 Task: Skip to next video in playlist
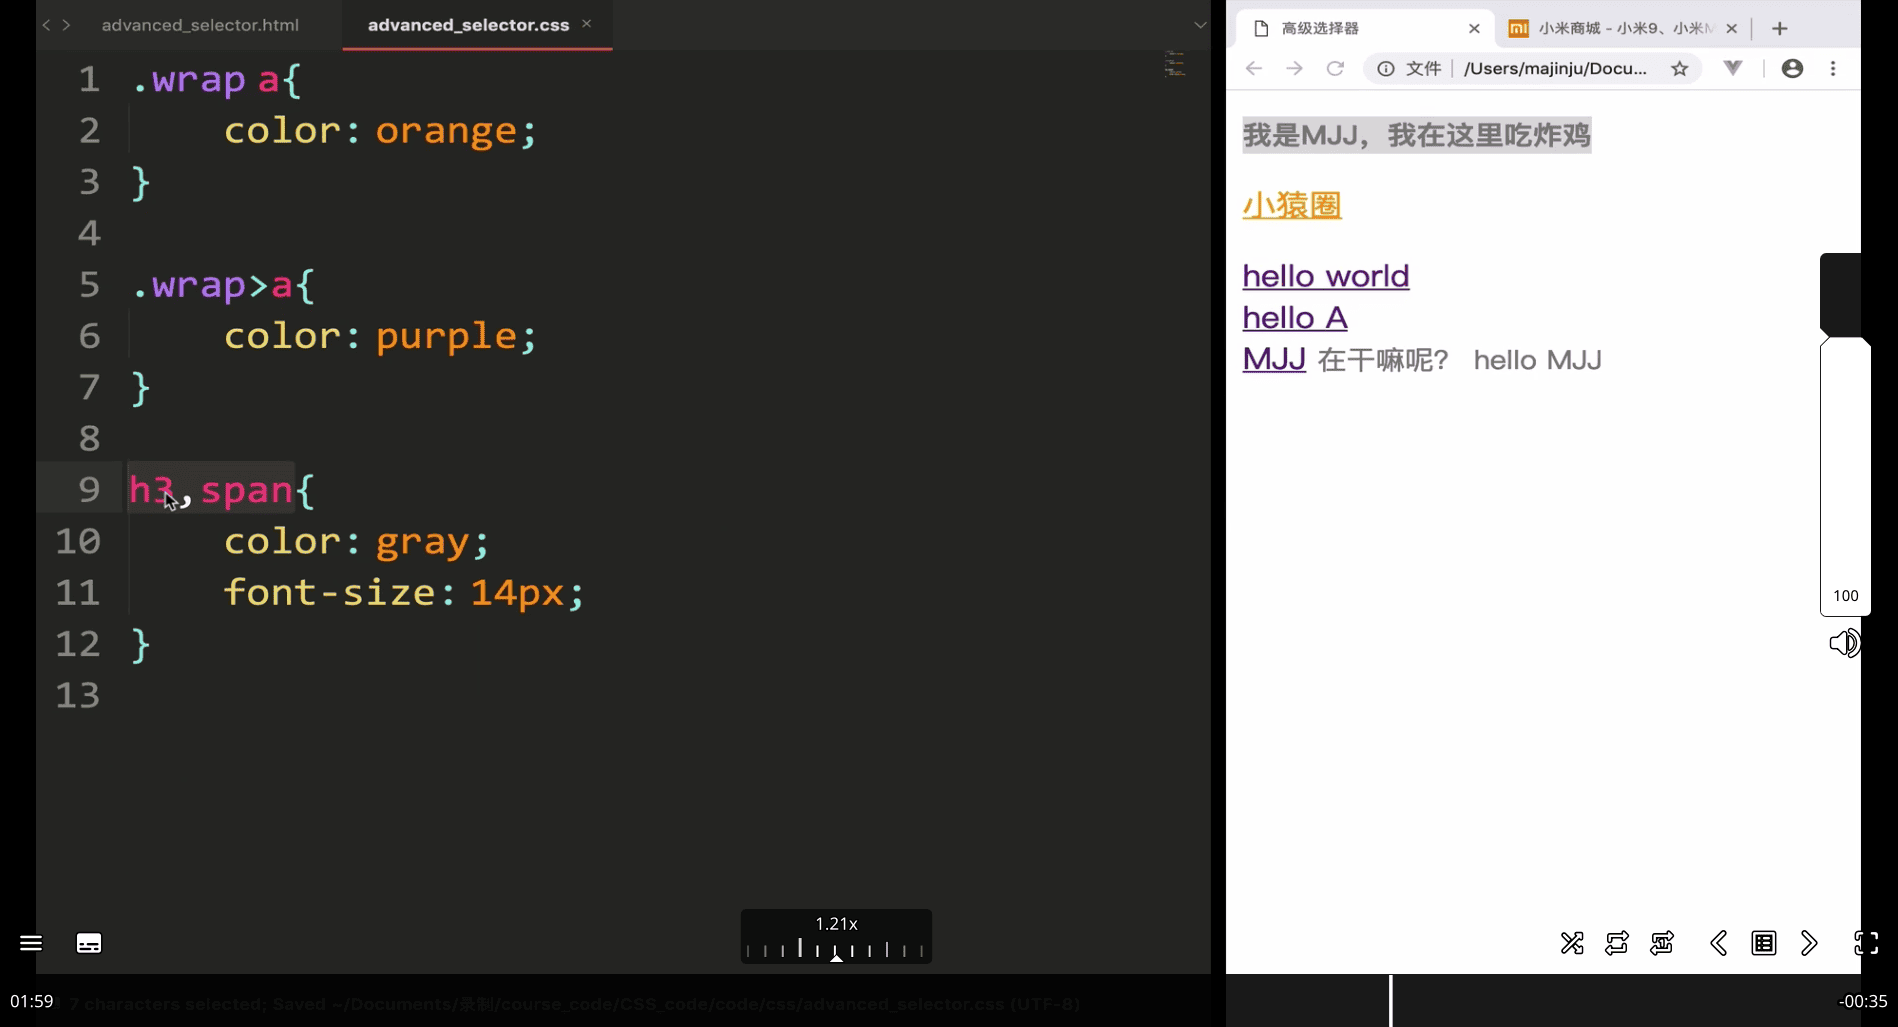pyautogui.click(x=1809, y=943)
